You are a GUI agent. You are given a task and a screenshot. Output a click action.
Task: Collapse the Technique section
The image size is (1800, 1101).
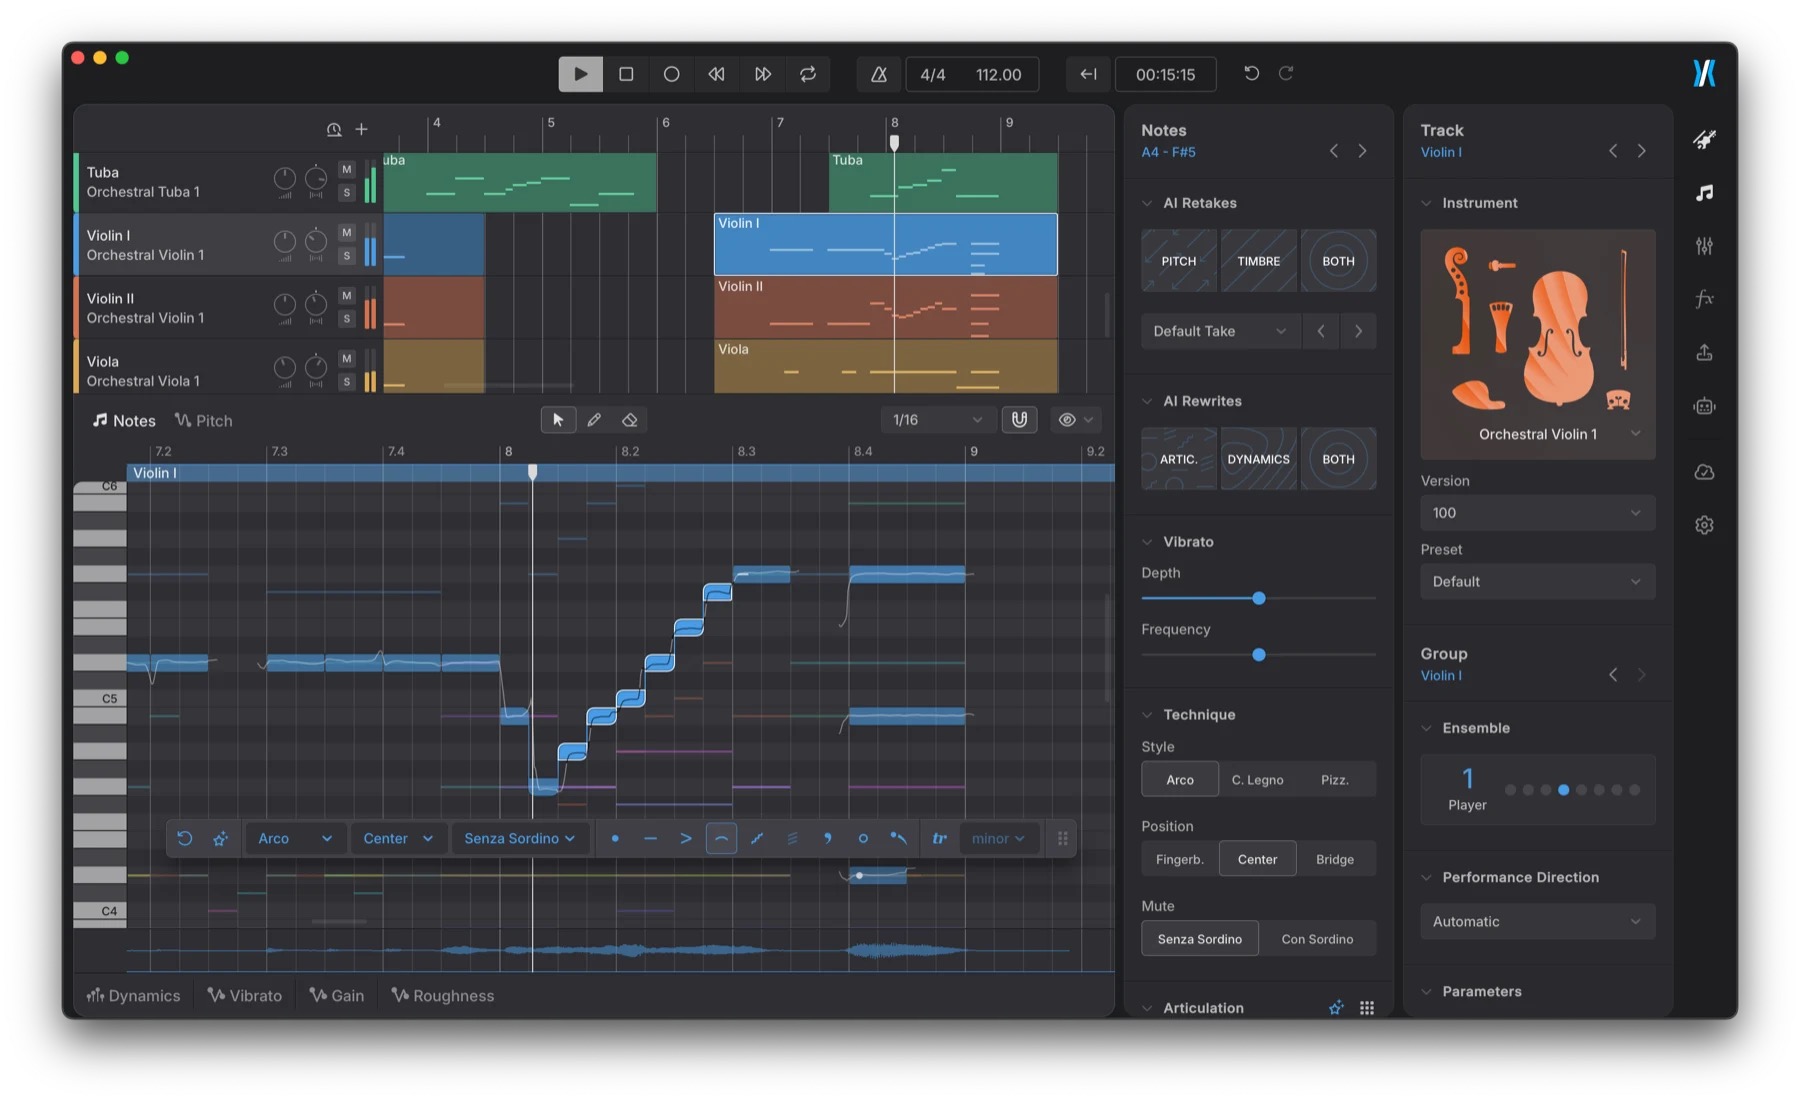click(1147, 715)
